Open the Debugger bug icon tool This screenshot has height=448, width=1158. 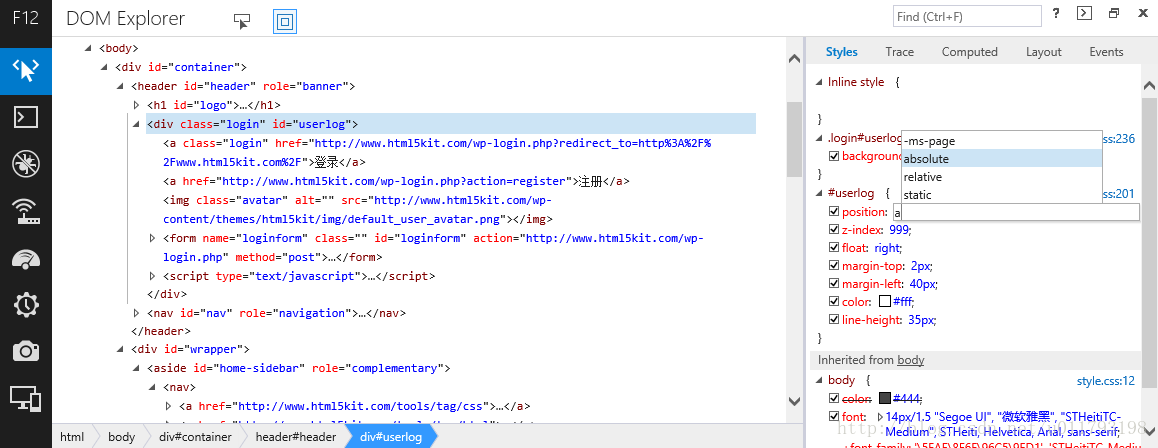(26, 164)
